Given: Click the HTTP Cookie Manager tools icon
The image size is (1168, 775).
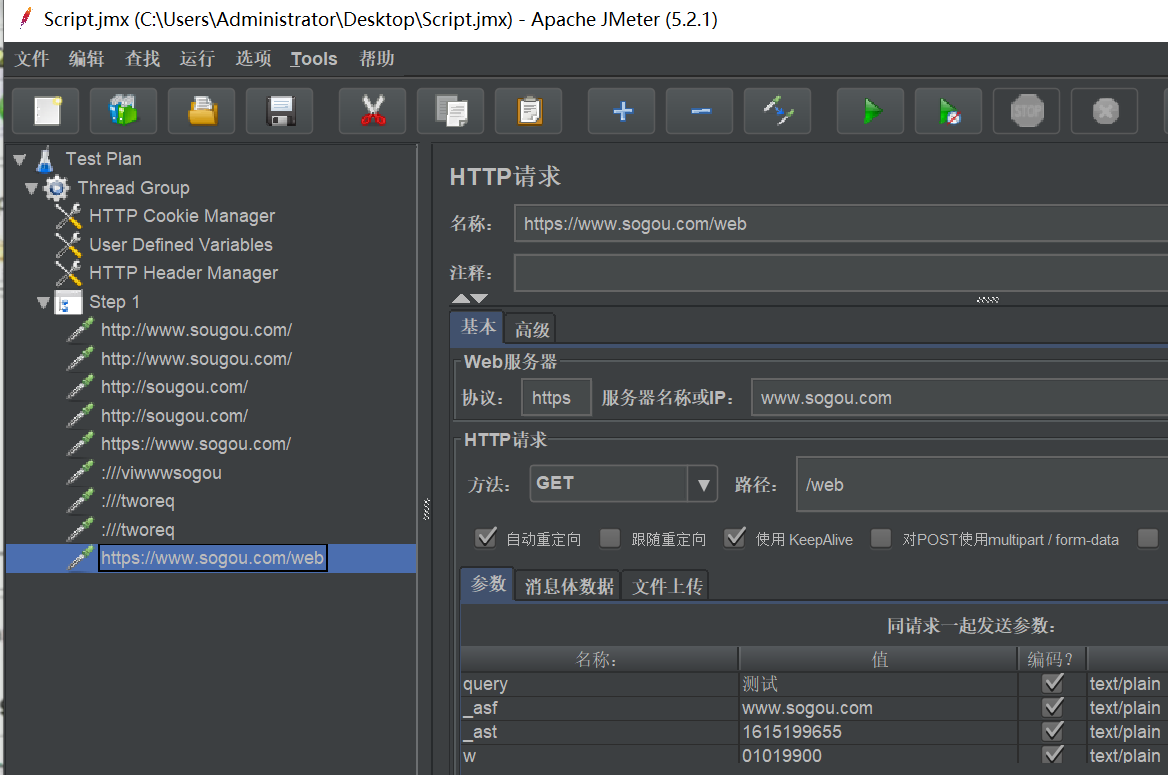Looking at the screenshot, I should click(x=68, y=216).
